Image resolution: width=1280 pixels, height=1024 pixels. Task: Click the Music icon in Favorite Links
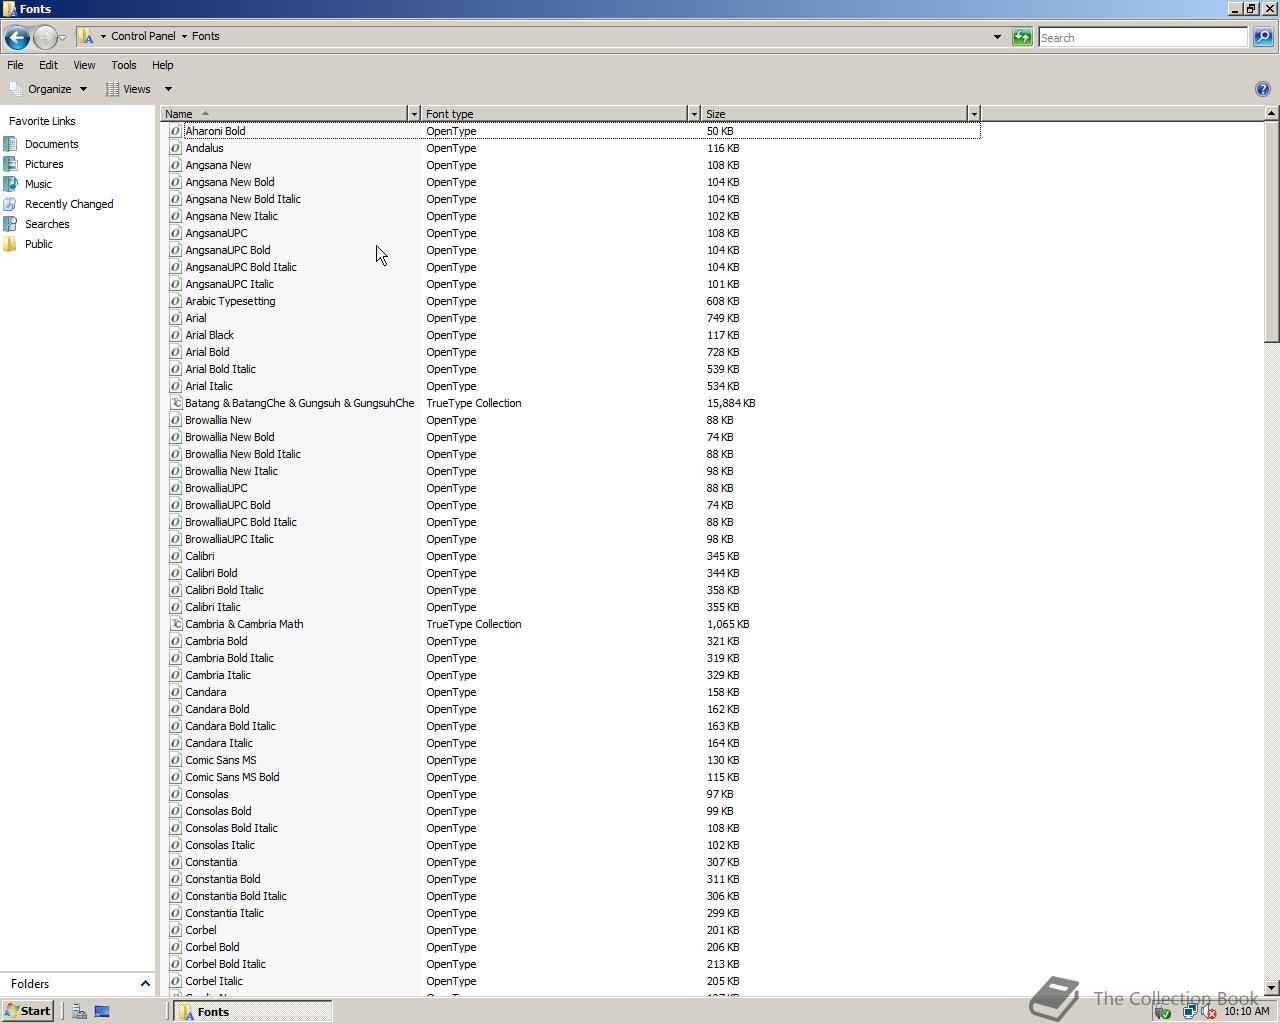point(10,184)
